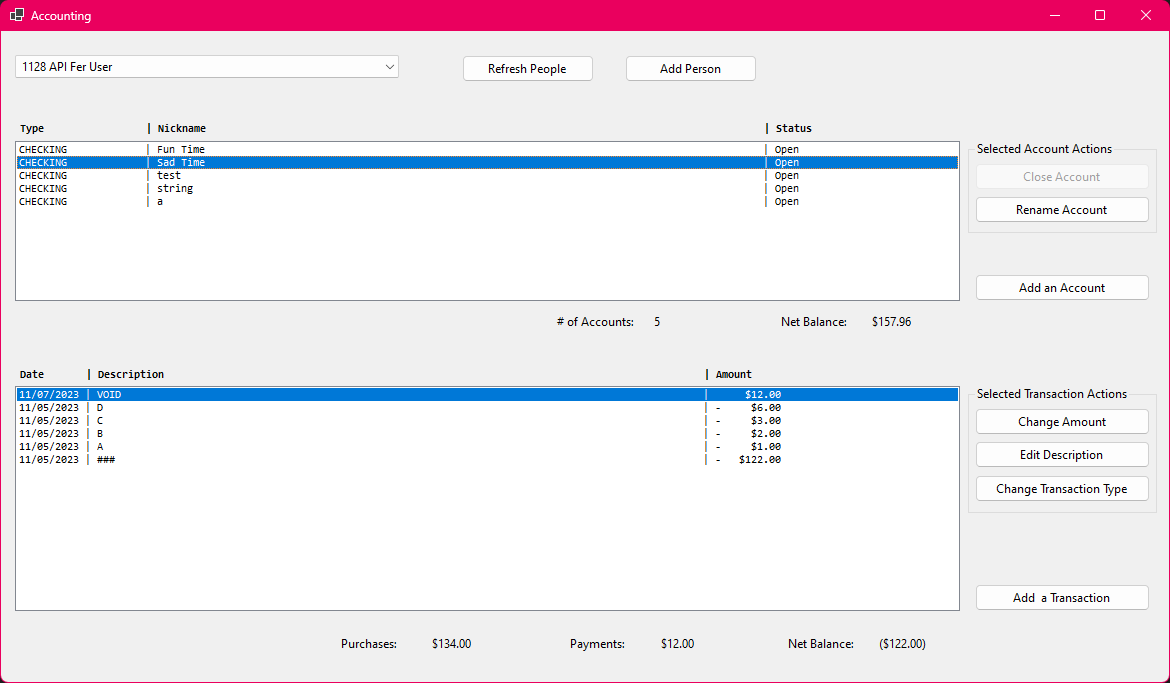Open the person selection dropdown
Viewport: 1170px width, 683px height.
pos(206,67)
